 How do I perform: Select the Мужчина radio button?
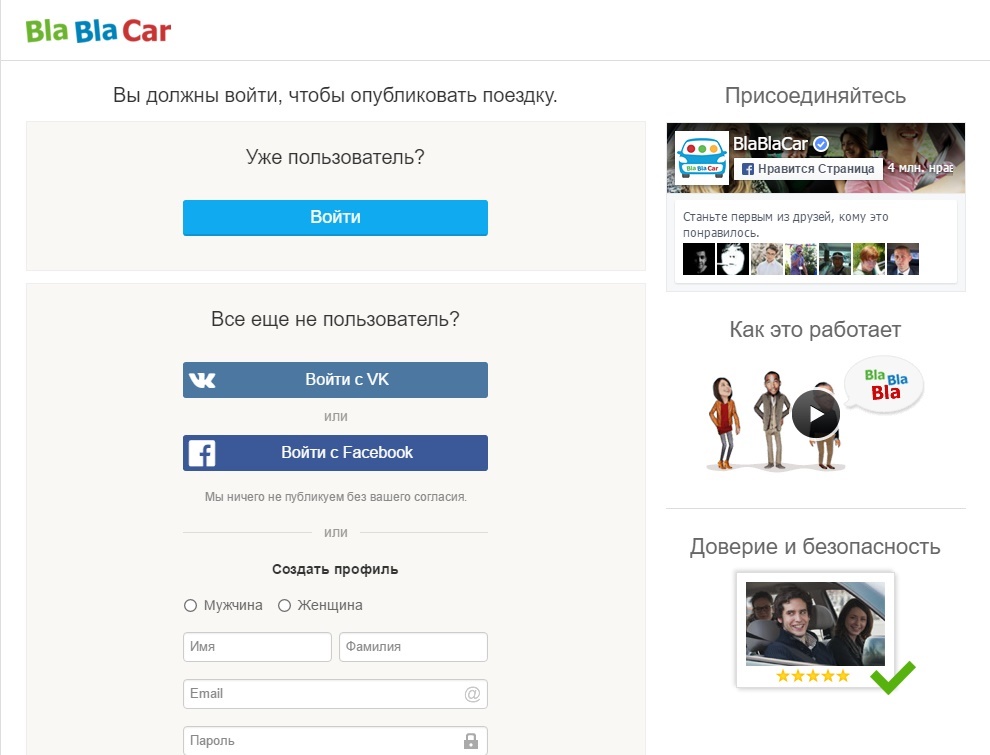click(190, 605)
